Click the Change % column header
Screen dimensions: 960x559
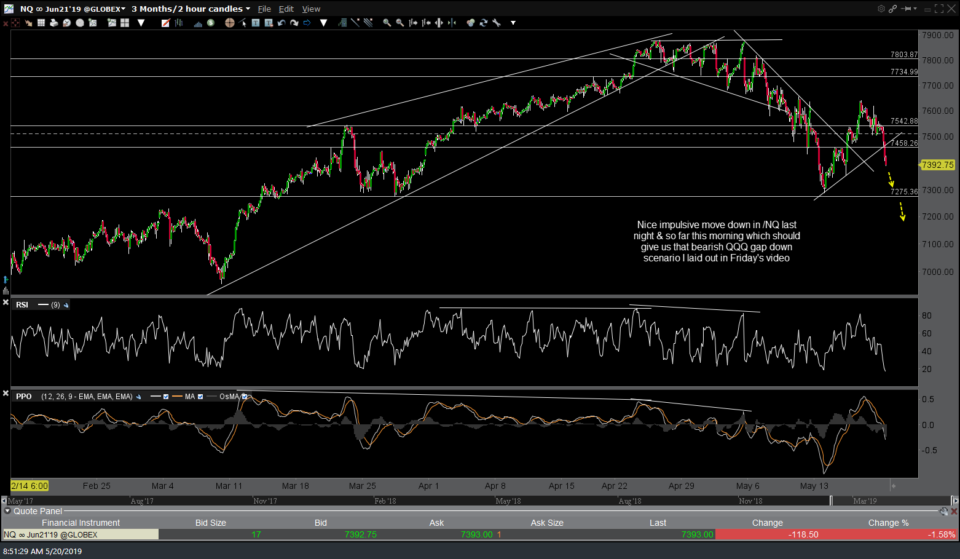click(x=888, y=522)
